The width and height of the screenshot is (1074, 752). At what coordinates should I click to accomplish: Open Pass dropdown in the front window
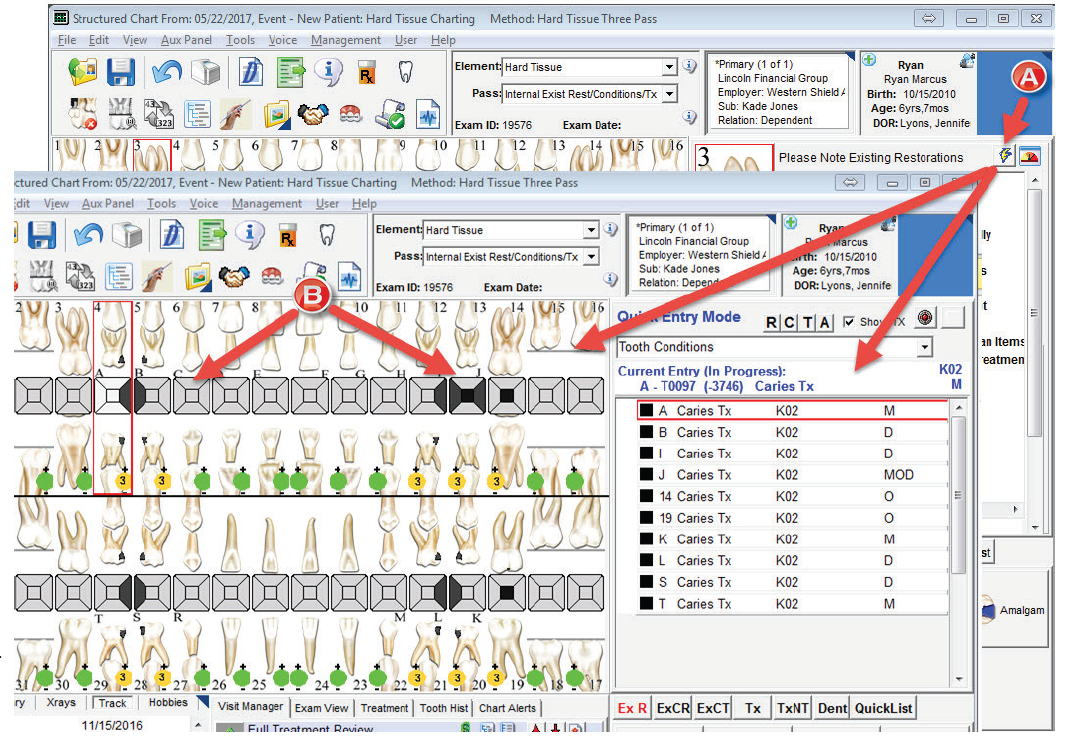pyautogui.click(x=591, y=257)
